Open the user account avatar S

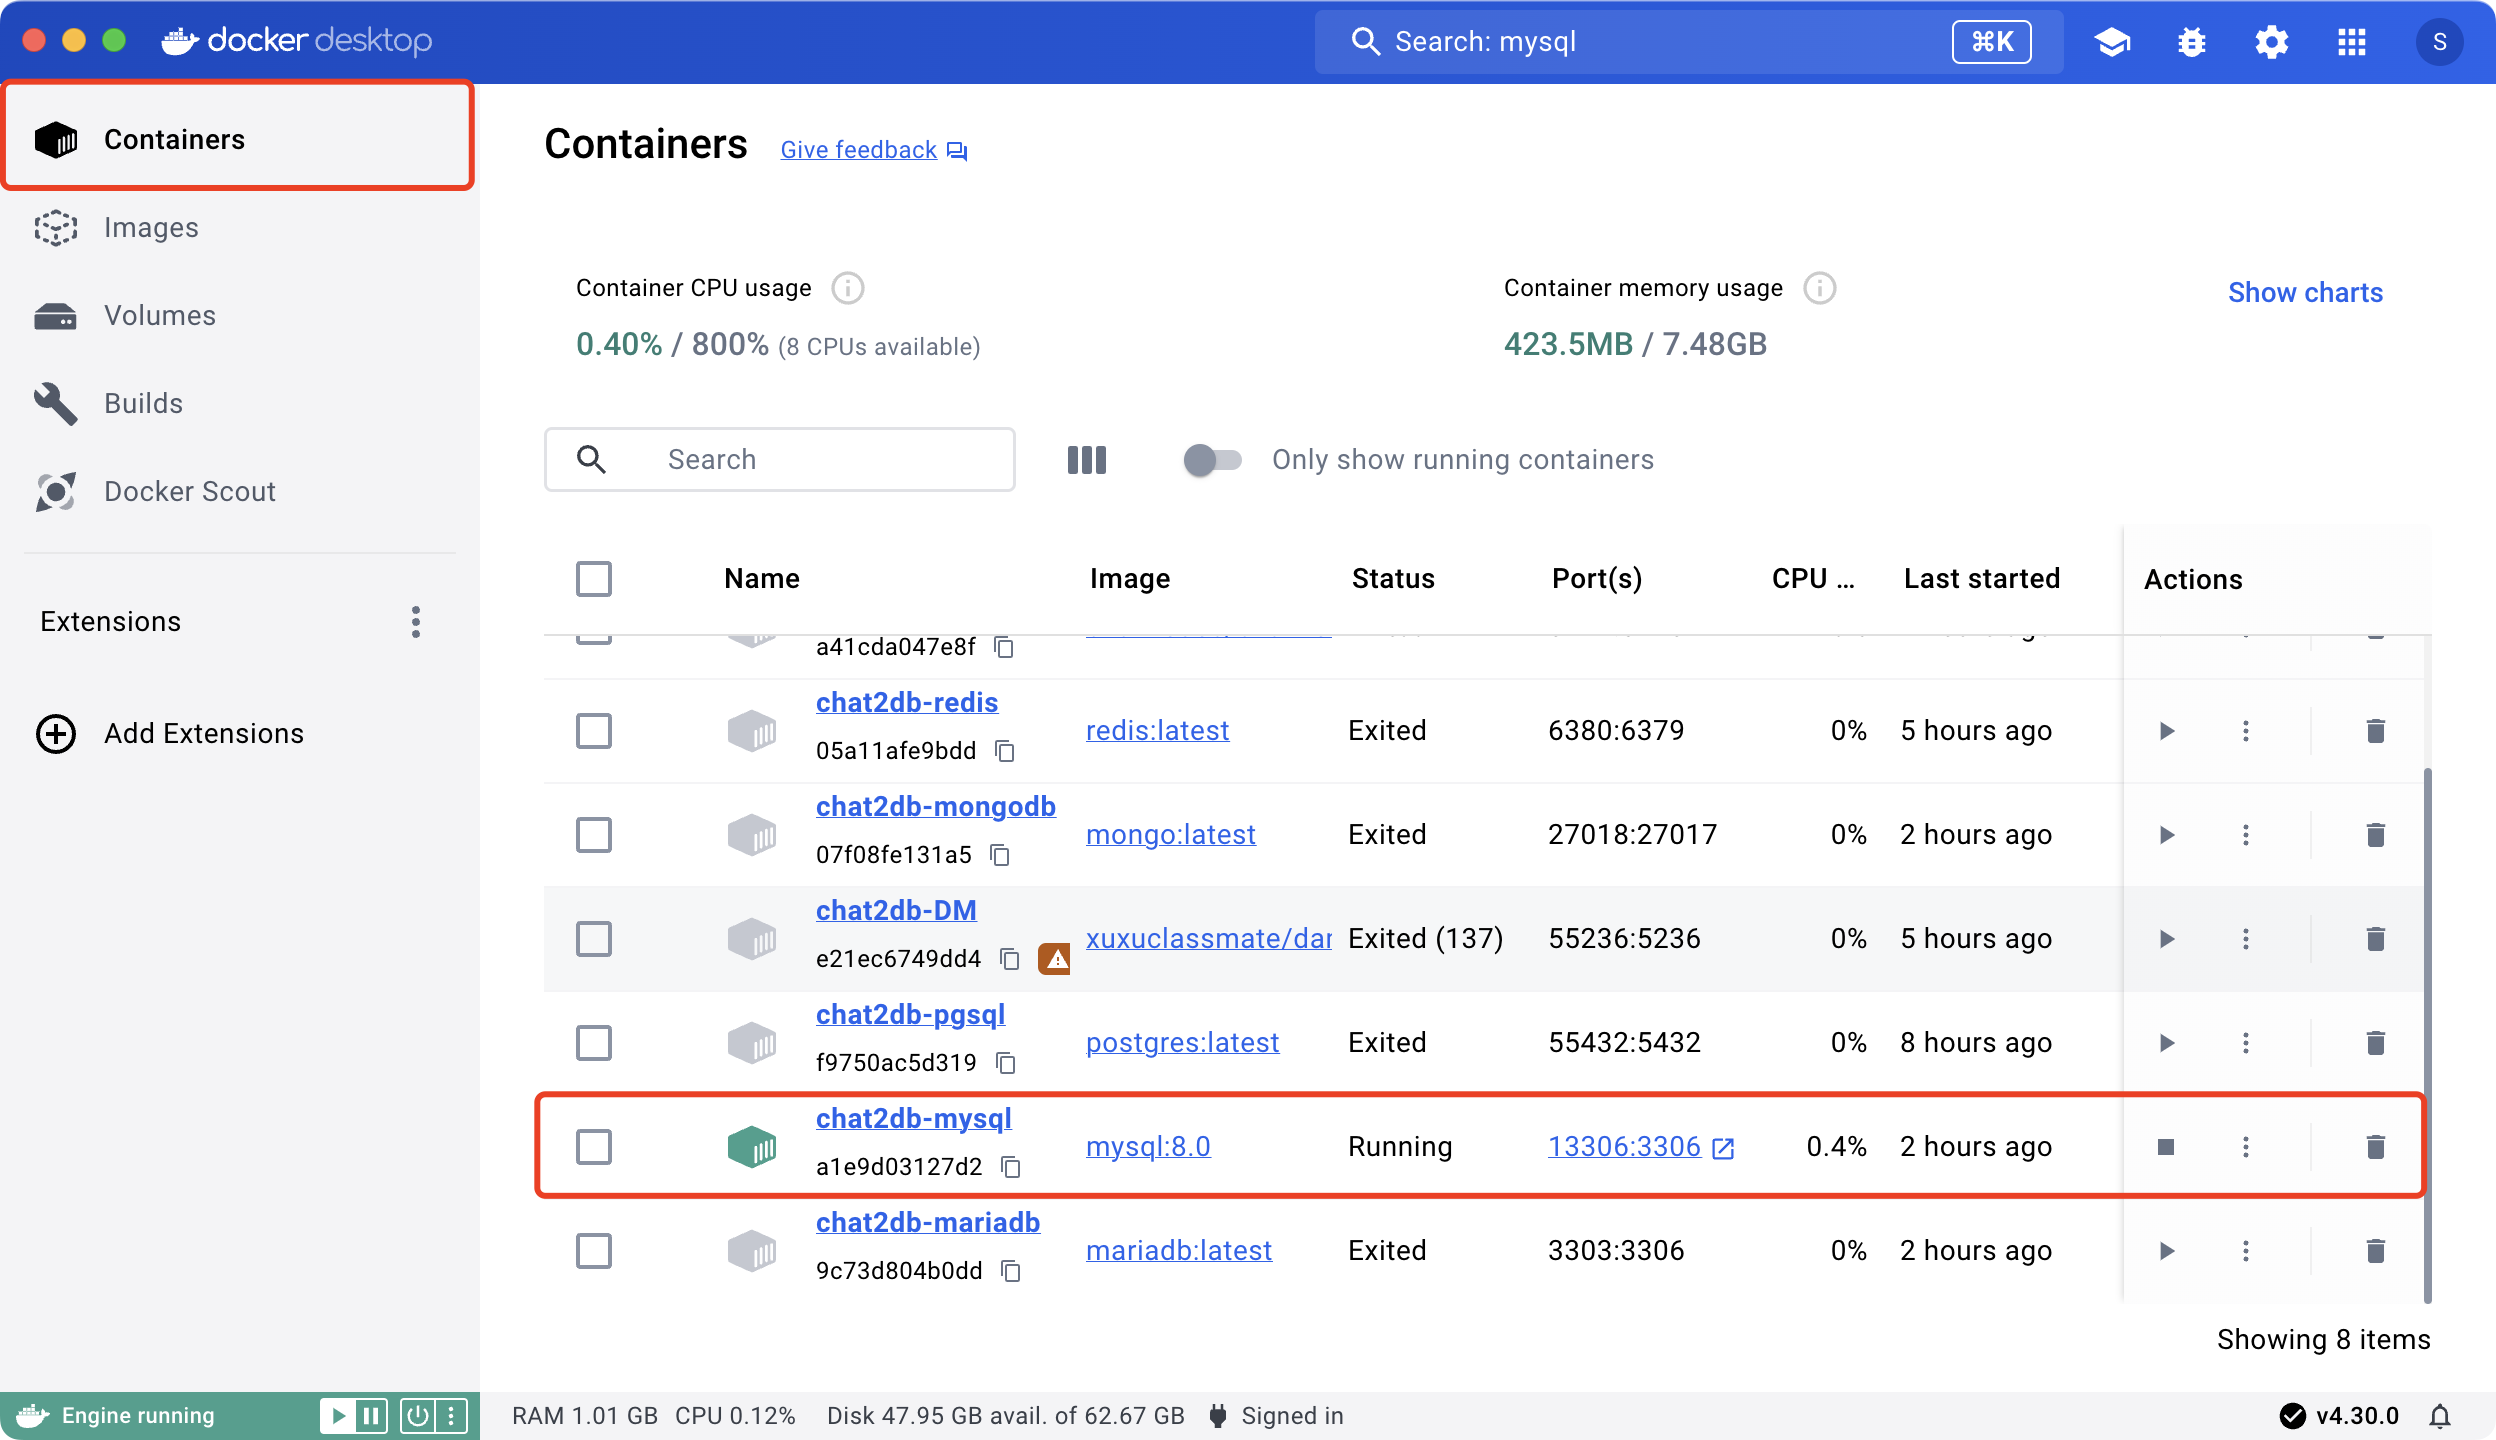[2440, 42]
